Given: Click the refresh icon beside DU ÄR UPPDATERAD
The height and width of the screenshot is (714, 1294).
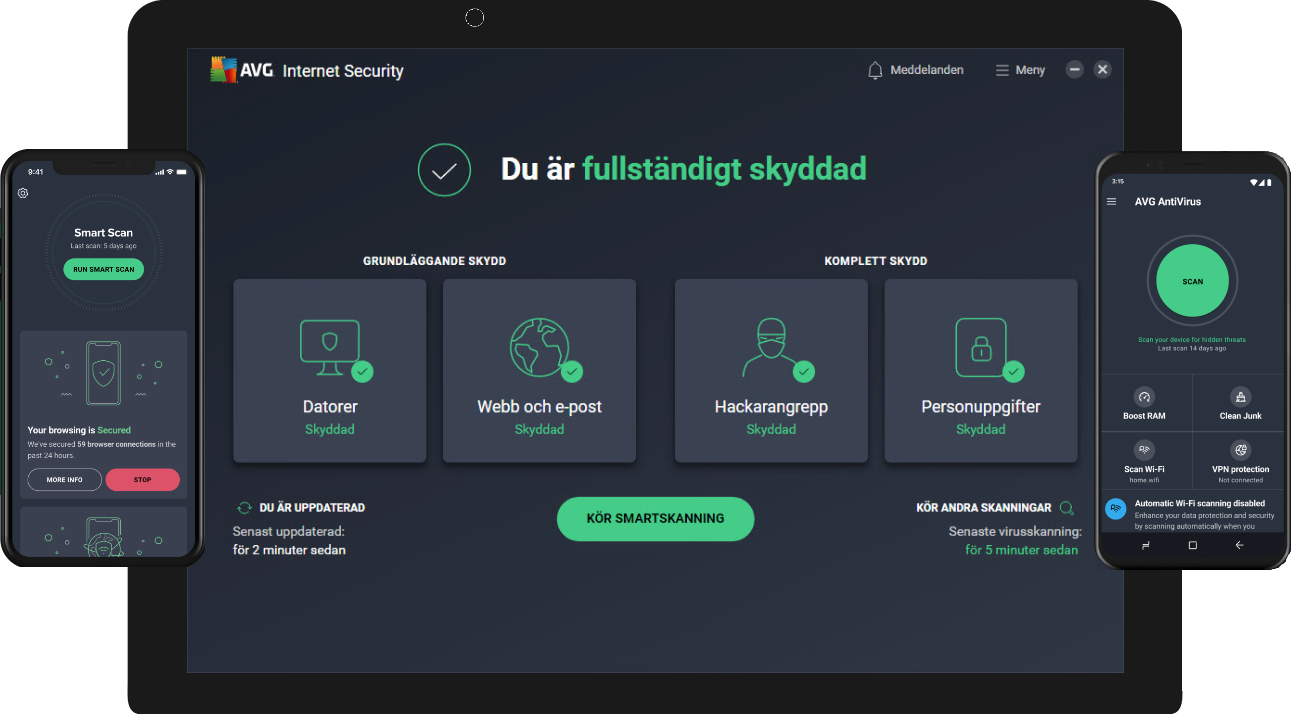Looking at the screenshot, I should [244, 508].
